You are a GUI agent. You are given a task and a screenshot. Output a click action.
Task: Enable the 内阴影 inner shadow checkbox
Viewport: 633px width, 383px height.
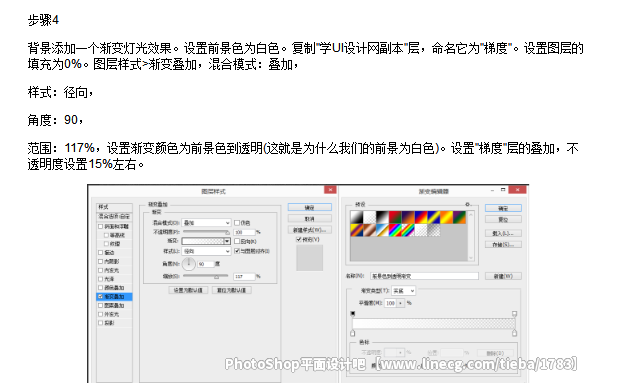point(100,262)
